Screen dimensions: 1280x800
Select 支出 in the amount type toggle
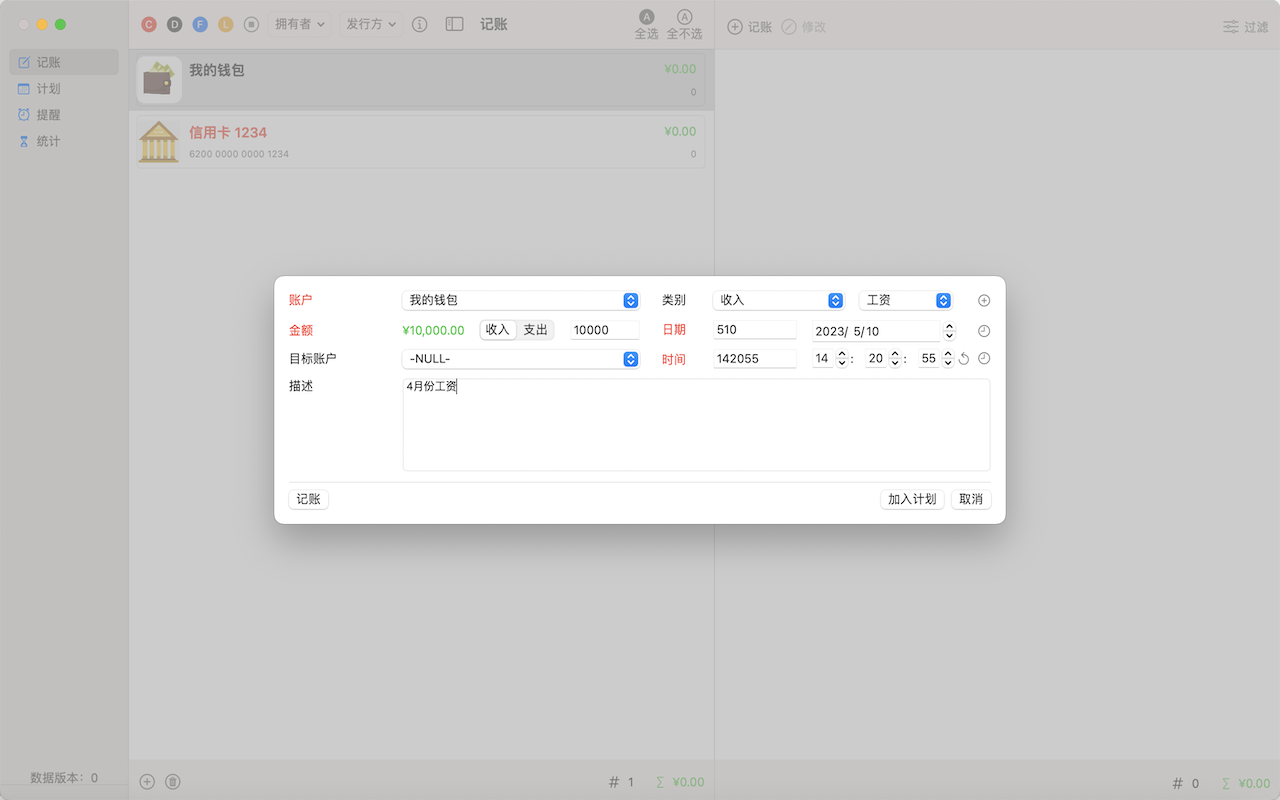click(x=536, y=330)
